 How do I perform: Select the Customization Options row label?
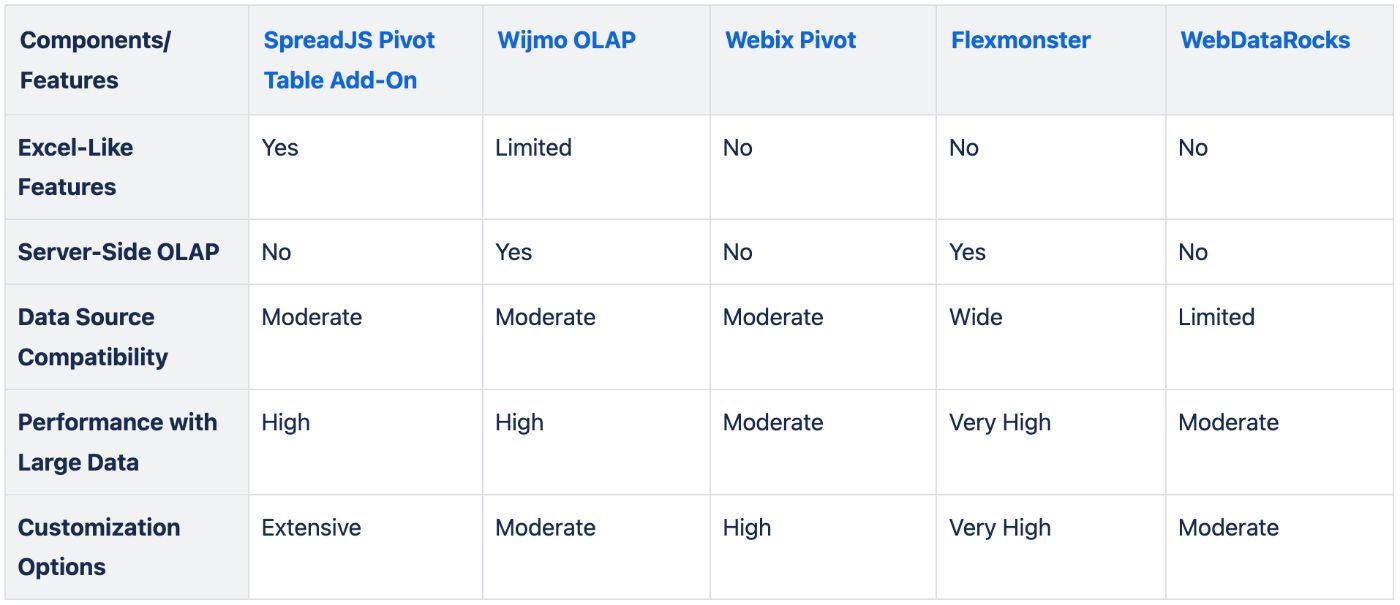(99, 547)
